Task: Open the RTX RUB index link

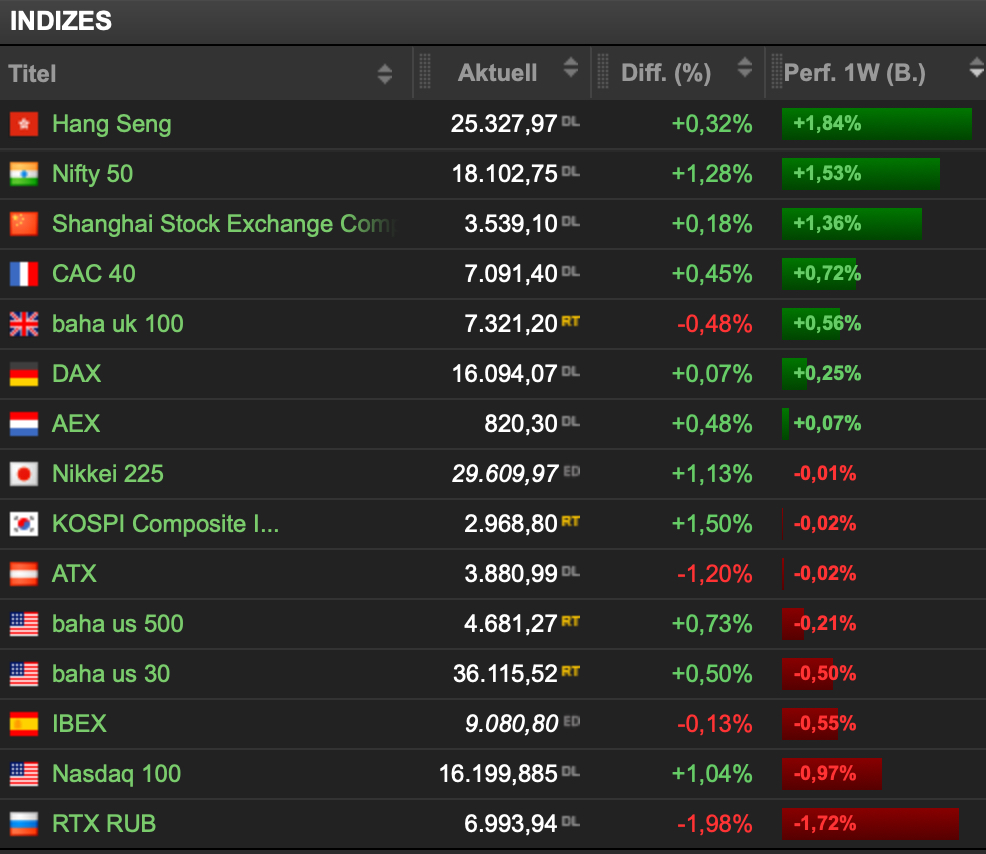Action: click(104, 824)
